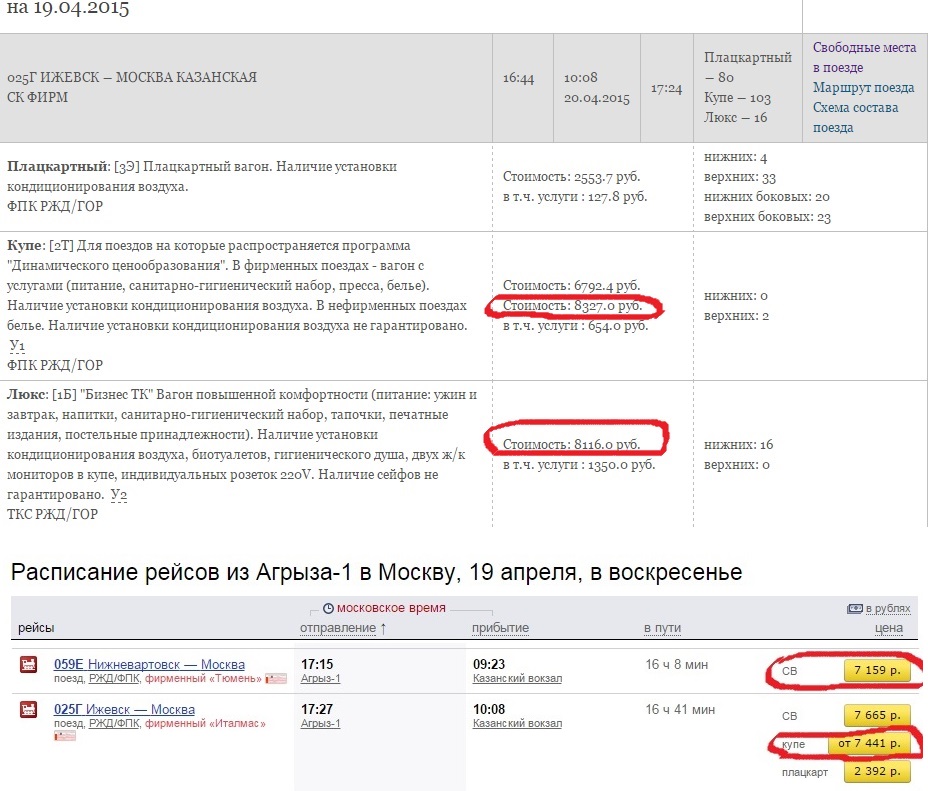Click the У1 abbreviation in Купе description
Viewport: 928px width, 791px height.
pos(17,346)
